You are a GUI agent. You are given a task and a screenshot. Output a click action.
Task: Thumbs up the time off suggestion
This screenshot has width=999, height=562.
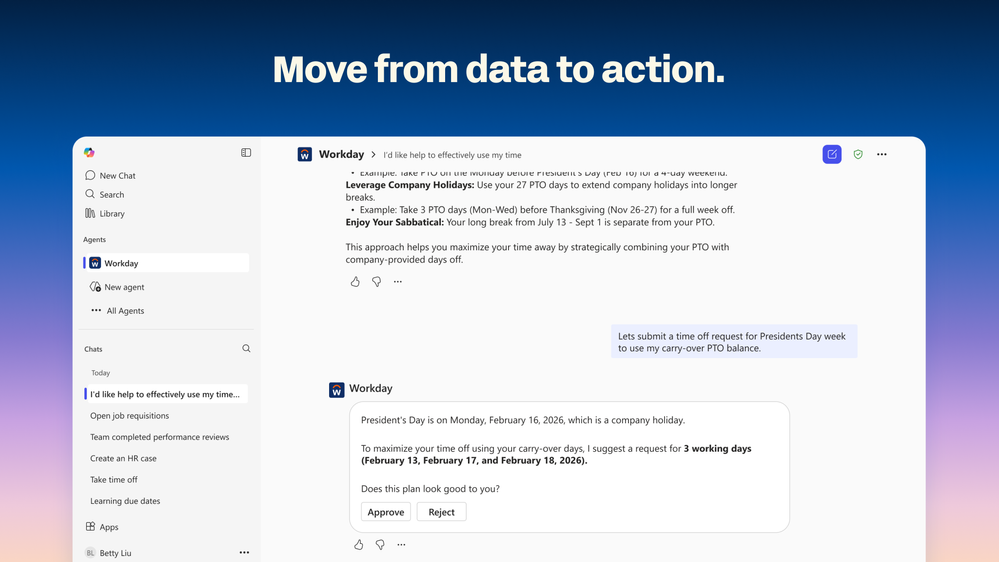[359, 544]
